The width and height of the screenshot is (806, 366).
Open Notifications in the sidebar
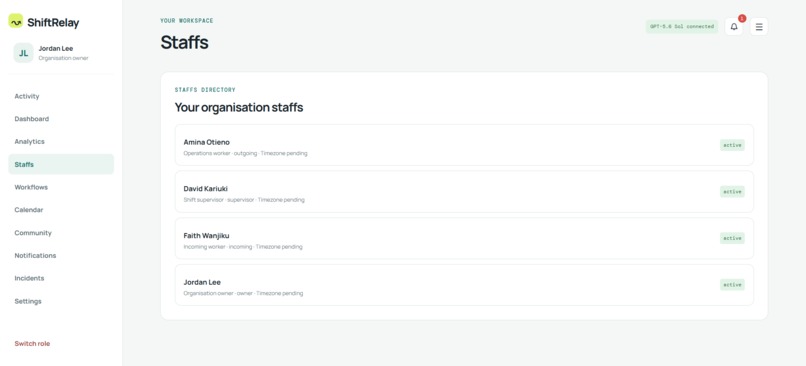pyautogui.click(x=35, y=255)
